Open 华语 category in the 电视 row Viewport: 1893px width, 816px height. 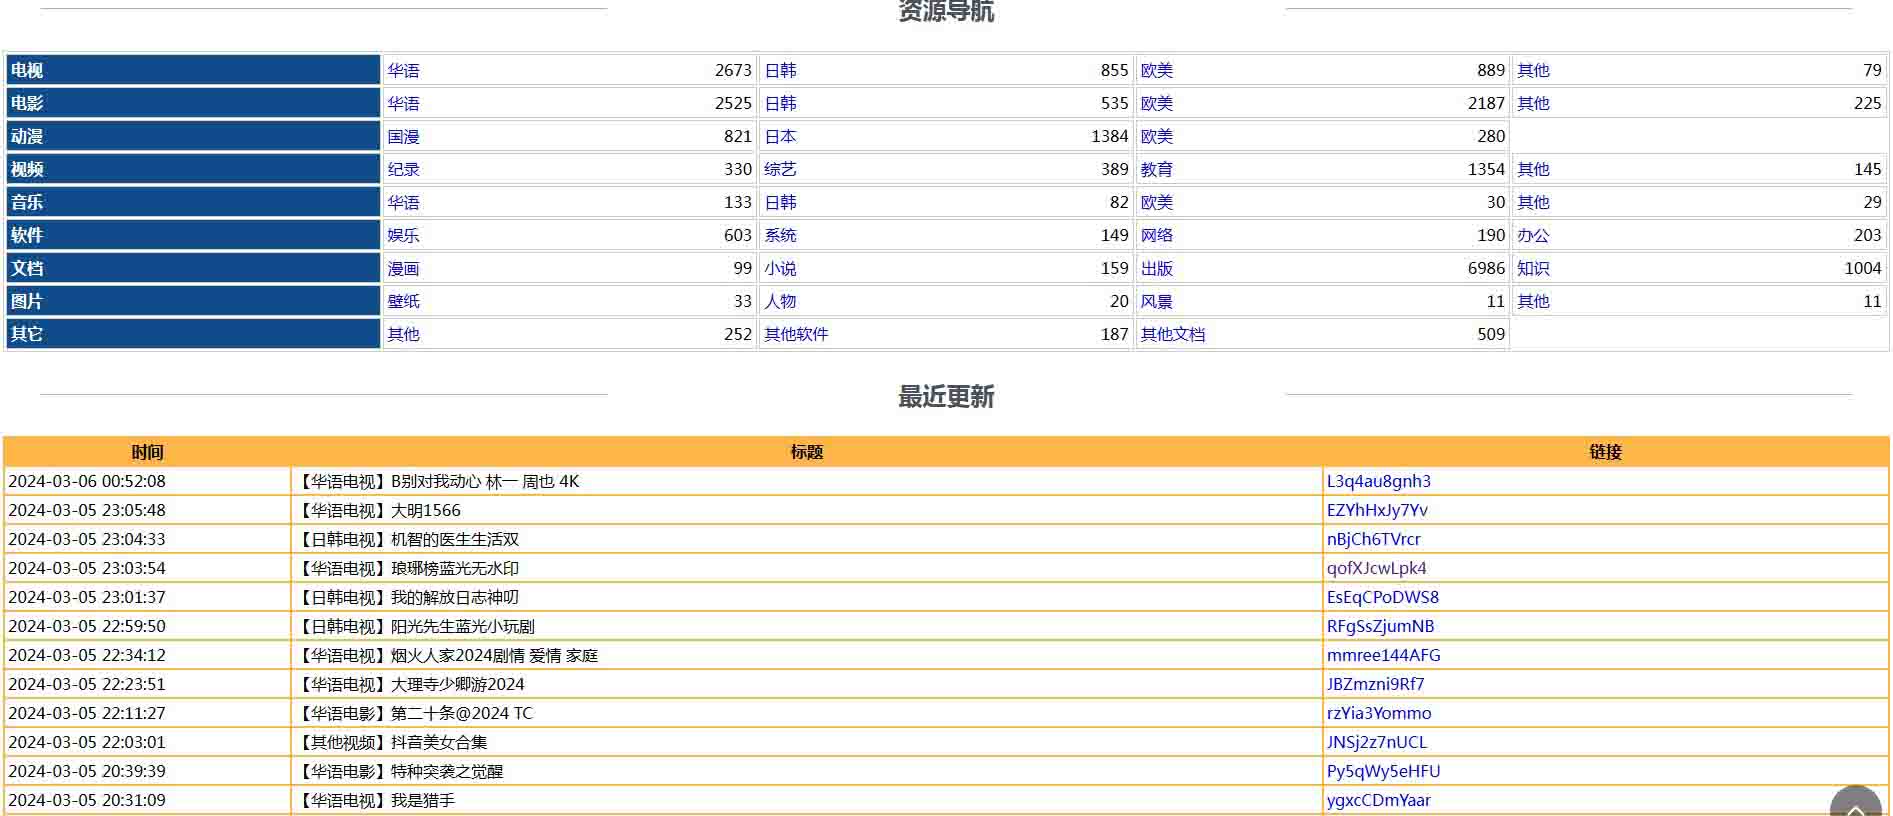coord(403,70)
